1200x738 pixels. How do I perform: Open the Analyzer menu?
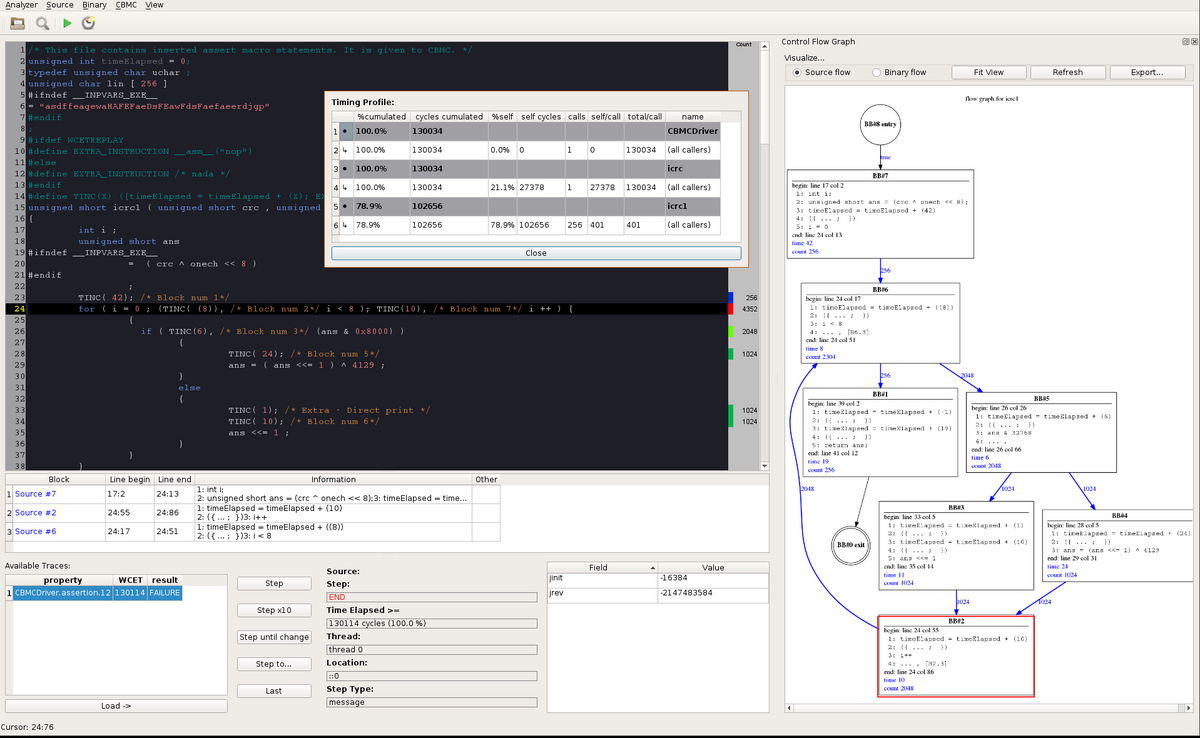21,5
